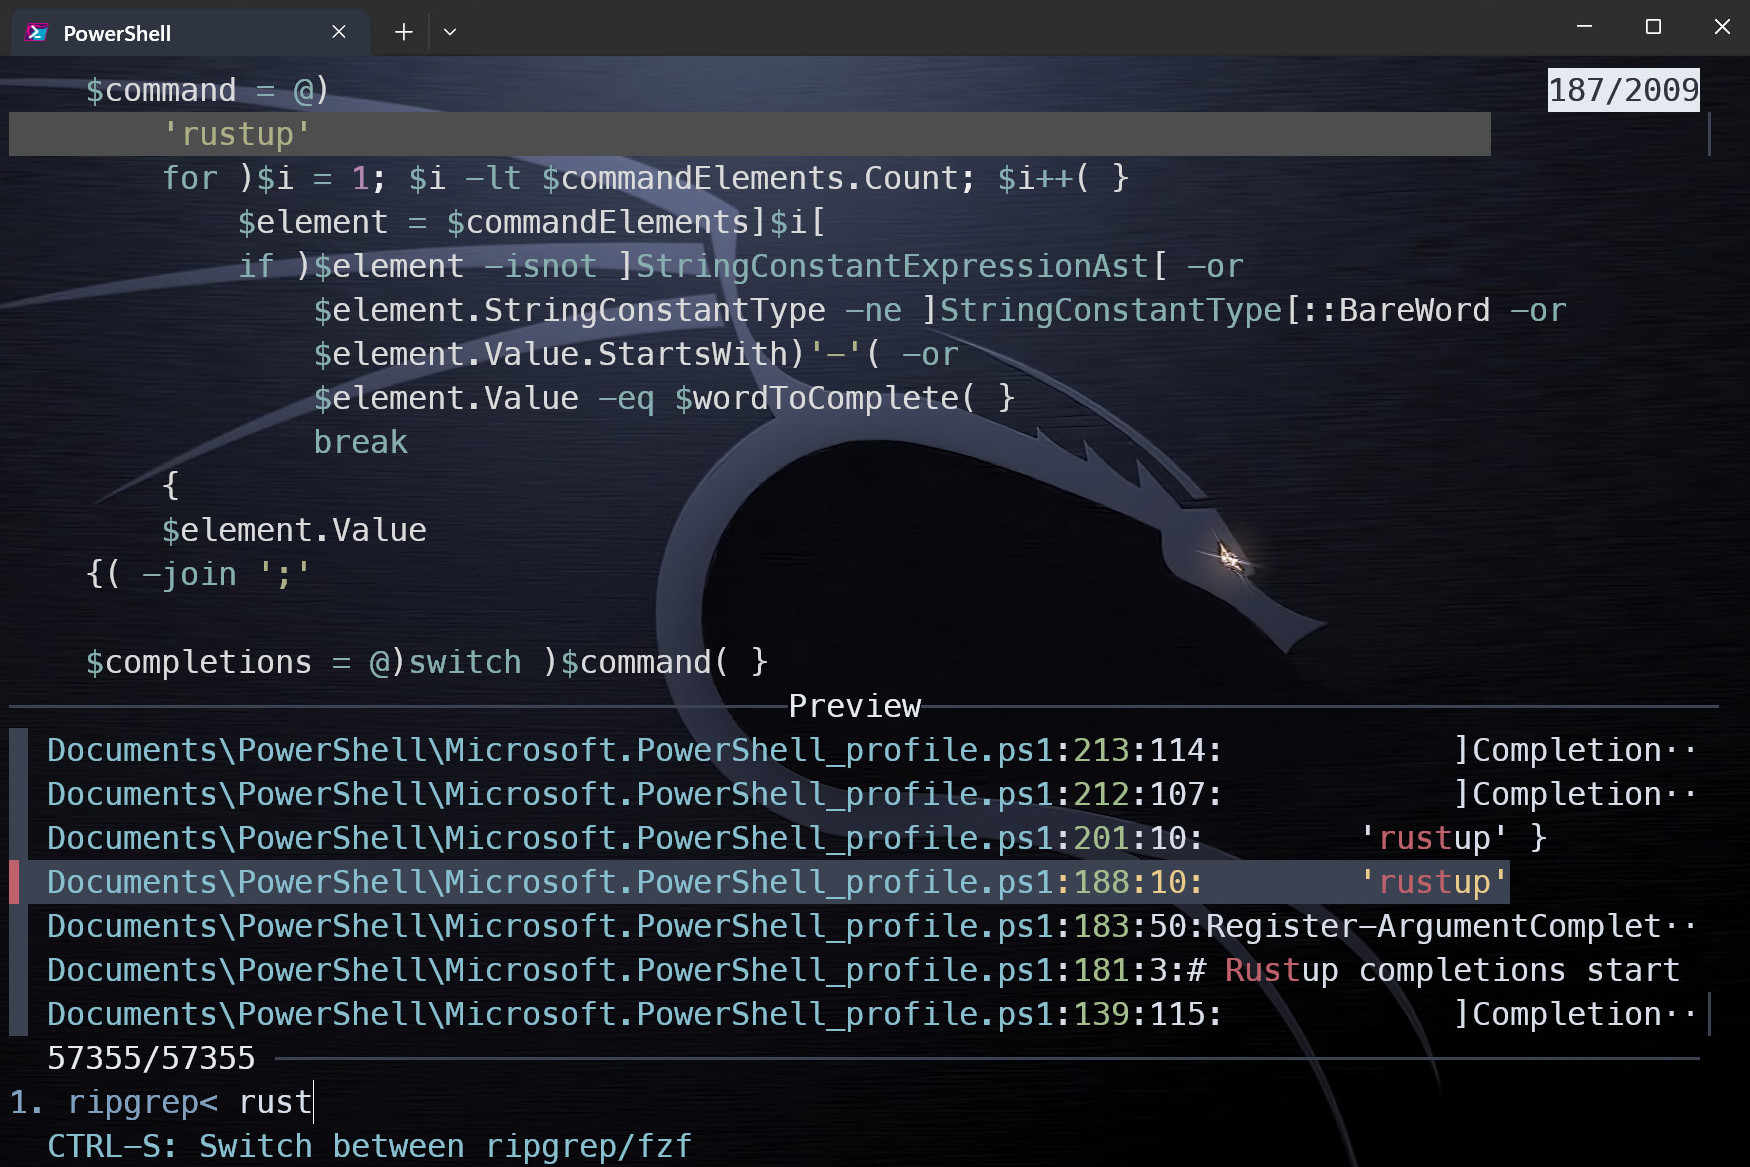Click the results list scrollbar indicator
The image size is (1750, 1167).
(1709, 1014)
